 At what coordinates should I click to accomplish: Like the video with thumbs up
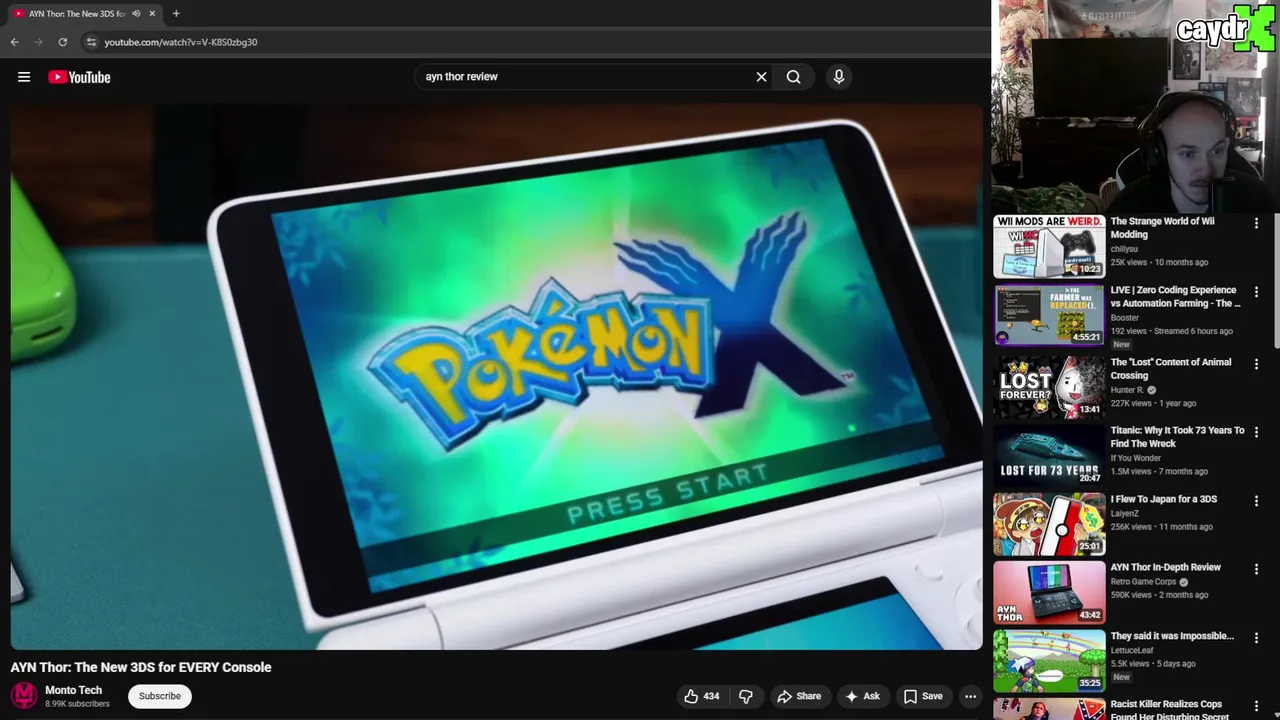pyautogui.click(x=701, y=696)
